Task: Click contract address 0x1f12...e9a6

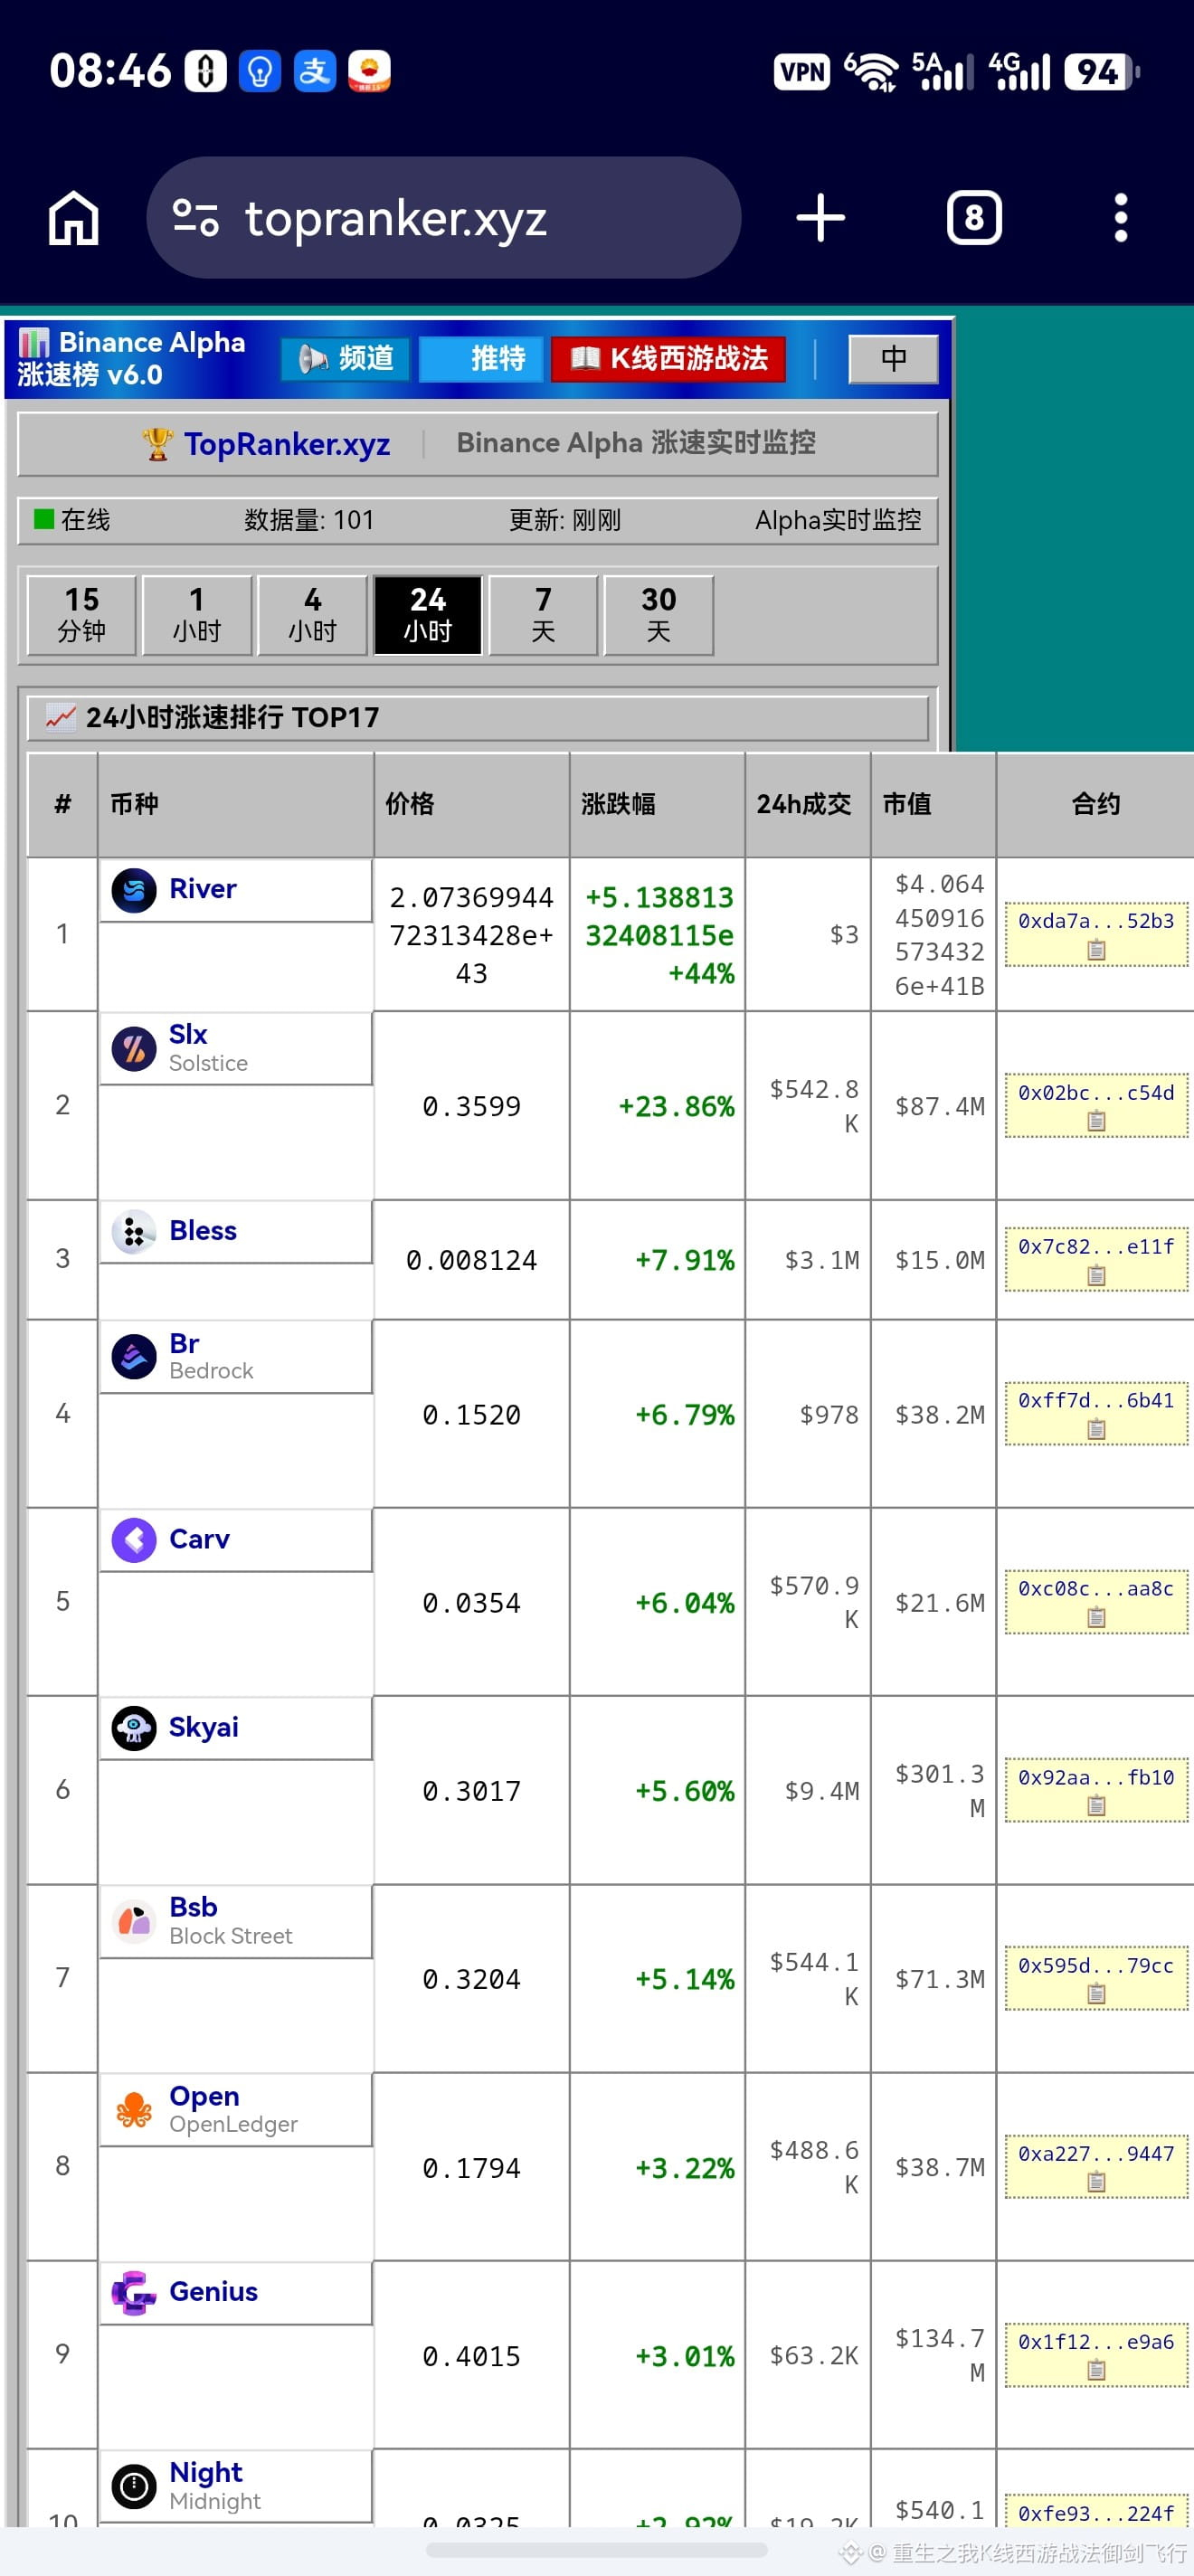Action: click(x=1096, y=2342)
